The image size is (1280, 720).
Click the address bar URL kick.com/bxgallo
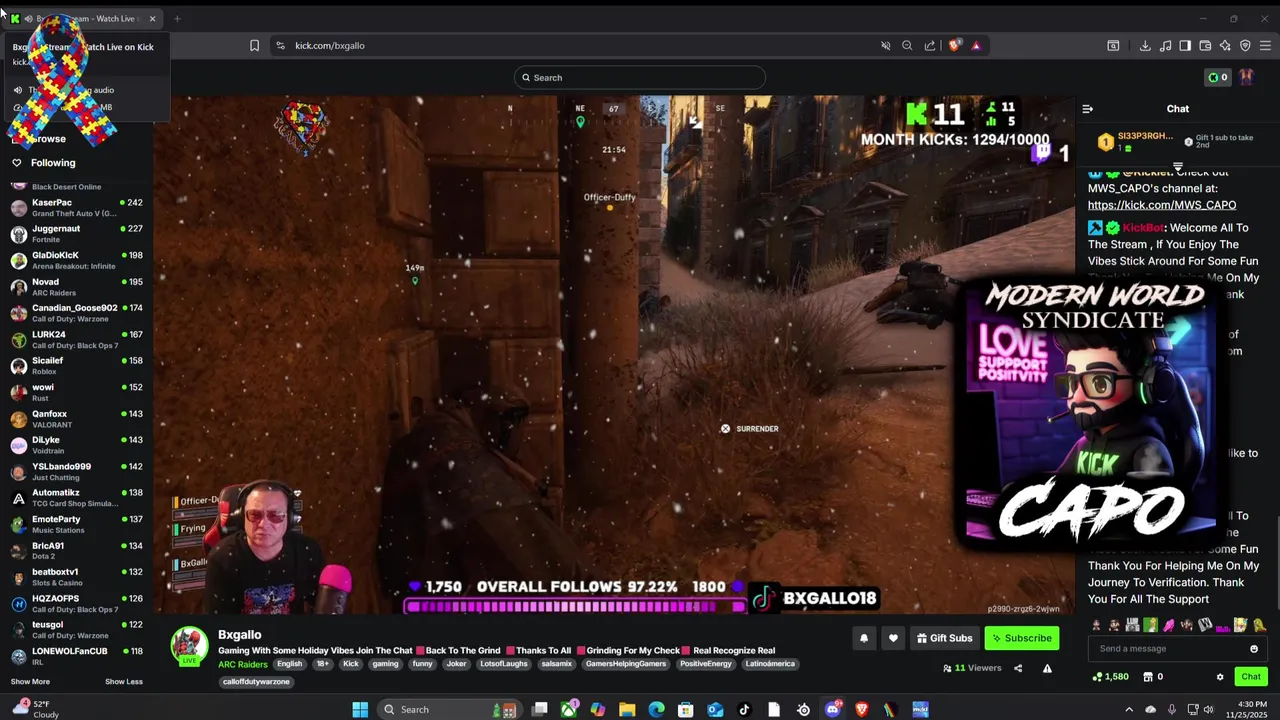tap(330, 45)
